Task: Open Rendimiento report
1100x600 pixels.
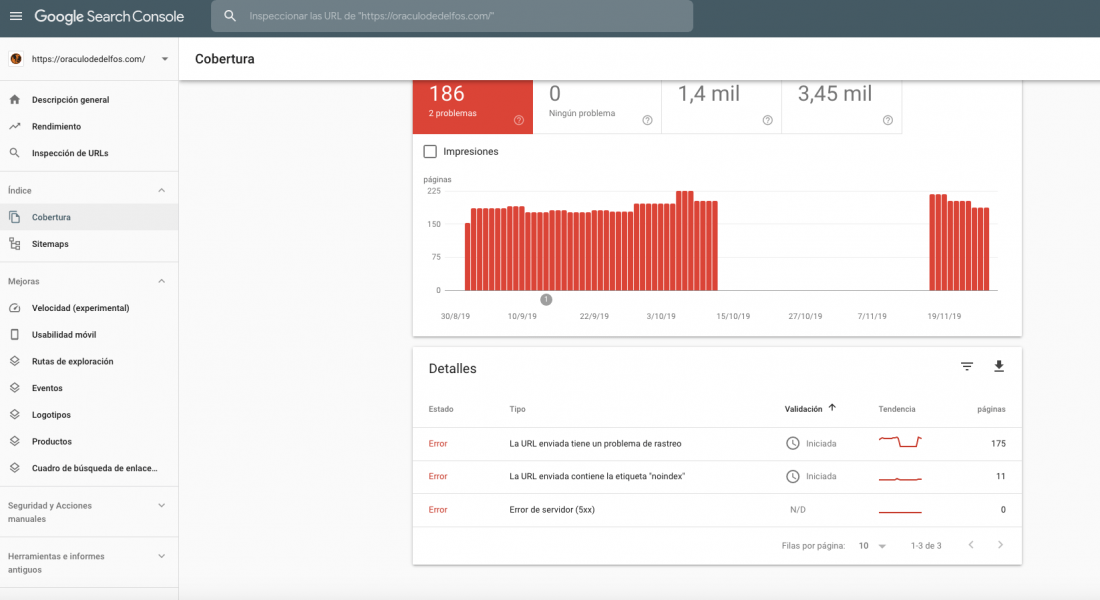Action: tap(89, 126)
